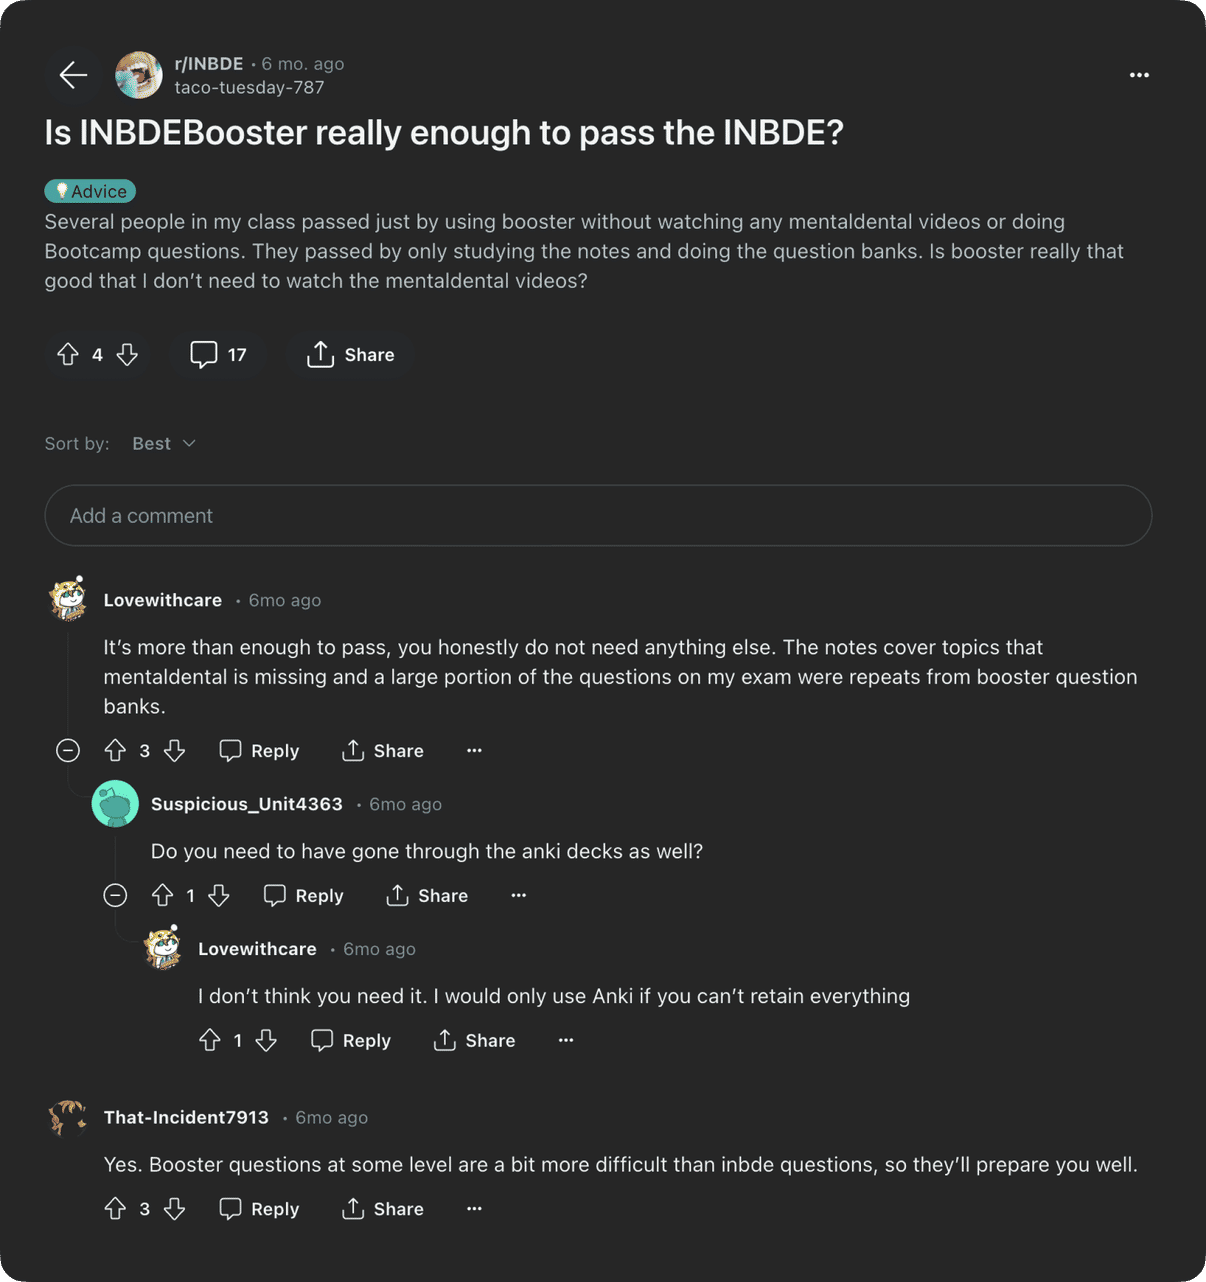Open the r/INBDE community link
Viewport: 1206px width, 1282px height.
[x=209, y=63]
